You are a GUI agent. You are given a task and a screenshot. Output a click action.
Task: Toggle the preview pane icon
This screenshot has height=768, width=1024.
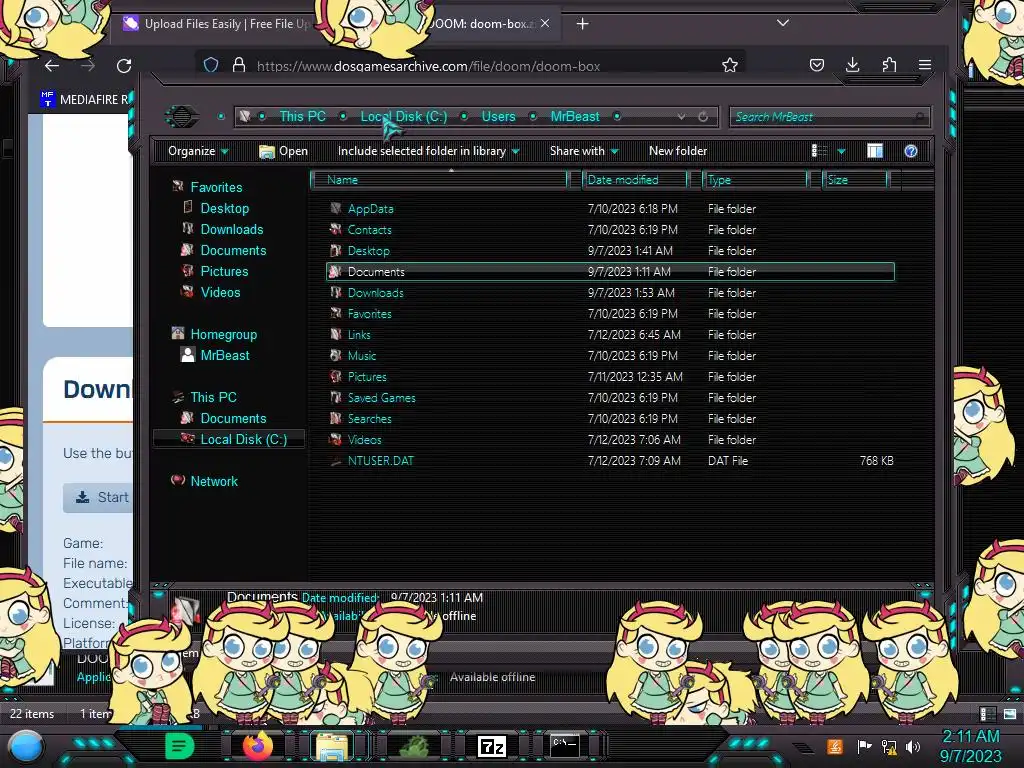click(x=875, y=151)
